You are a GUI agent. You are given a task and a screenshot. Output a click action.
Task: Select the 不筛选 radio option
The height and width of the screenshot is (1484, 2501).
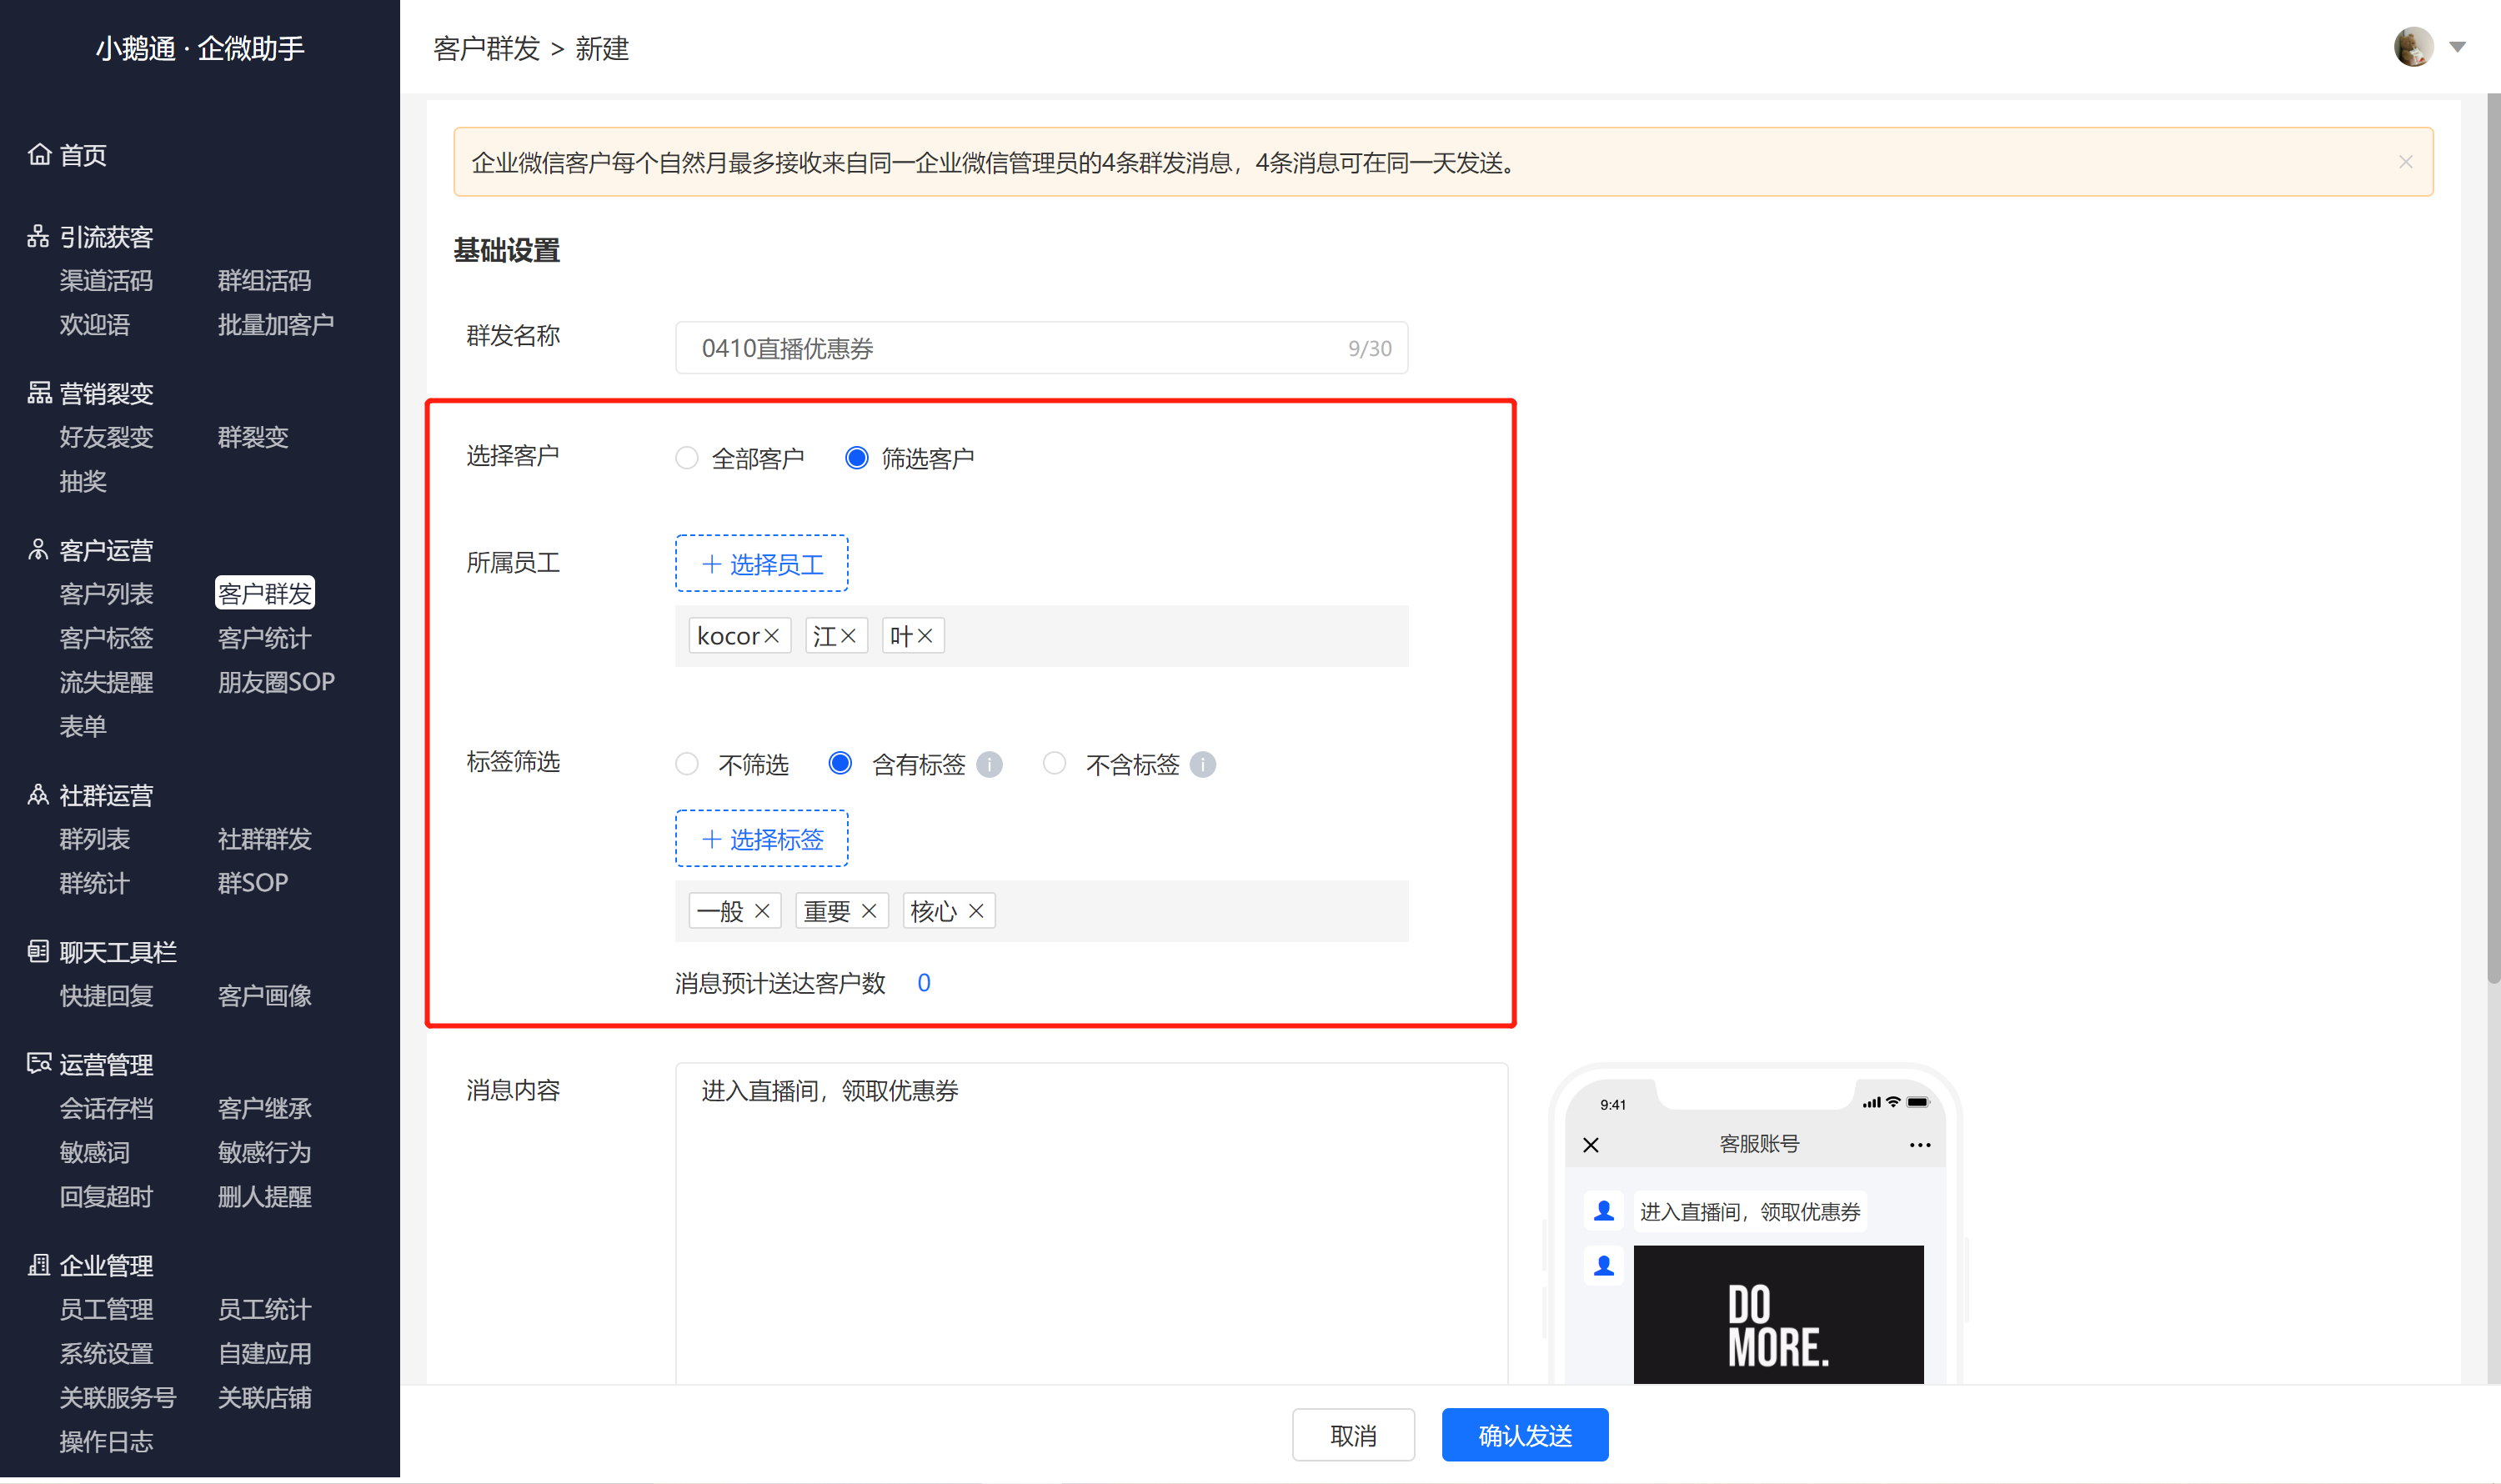pyautogui.click(x=686, y=764)
